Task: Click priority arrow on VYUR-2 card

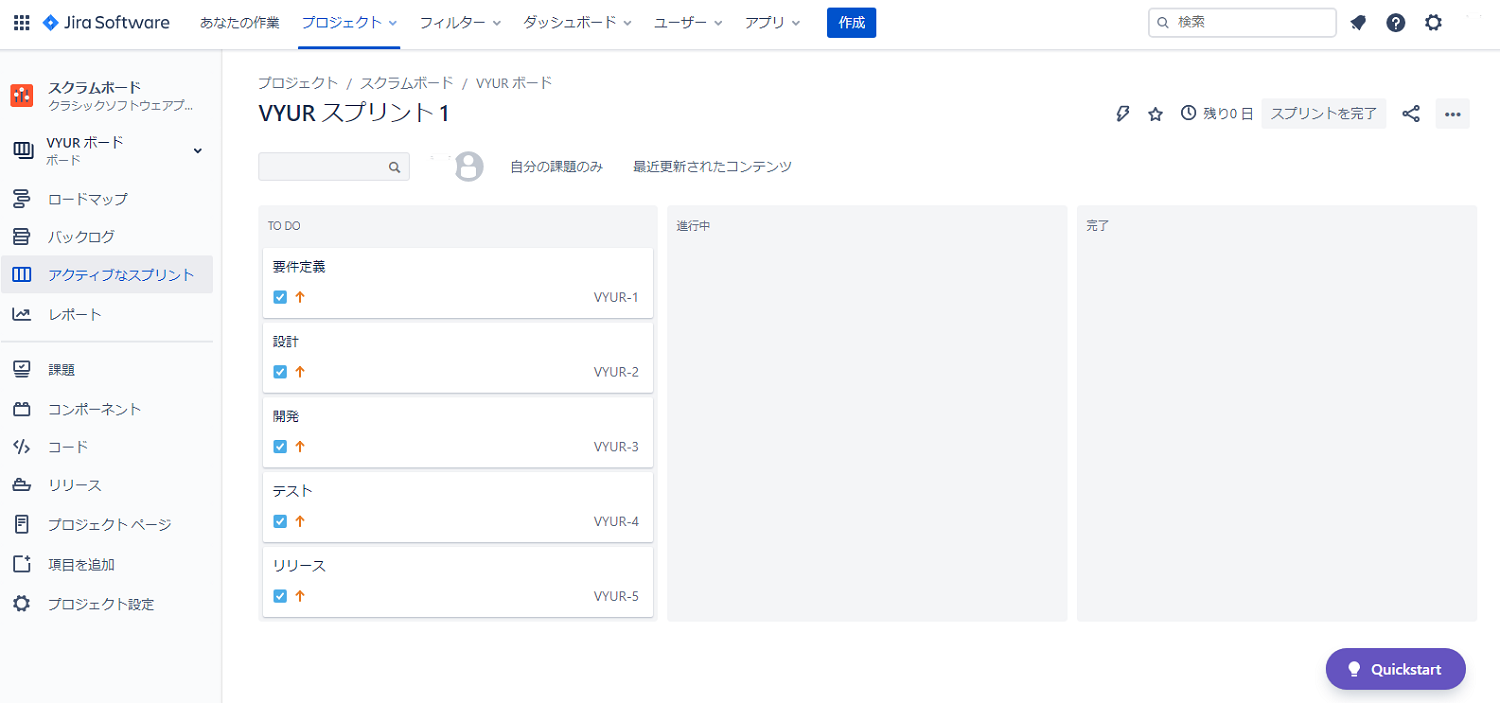Action: [300, 372]
